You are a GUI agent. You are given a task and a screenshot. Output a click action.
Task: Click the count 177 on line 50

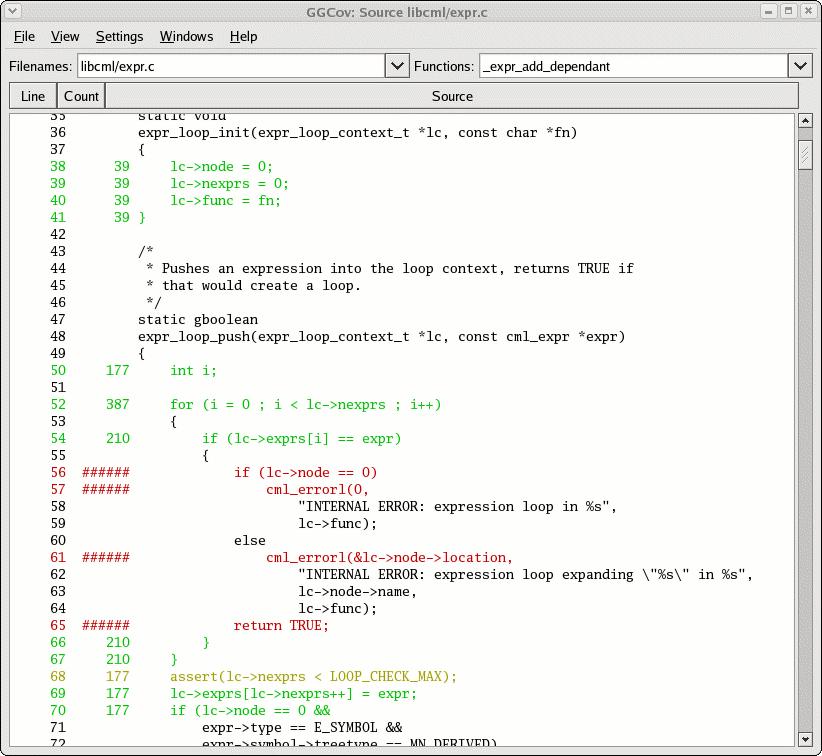point(117,371)
